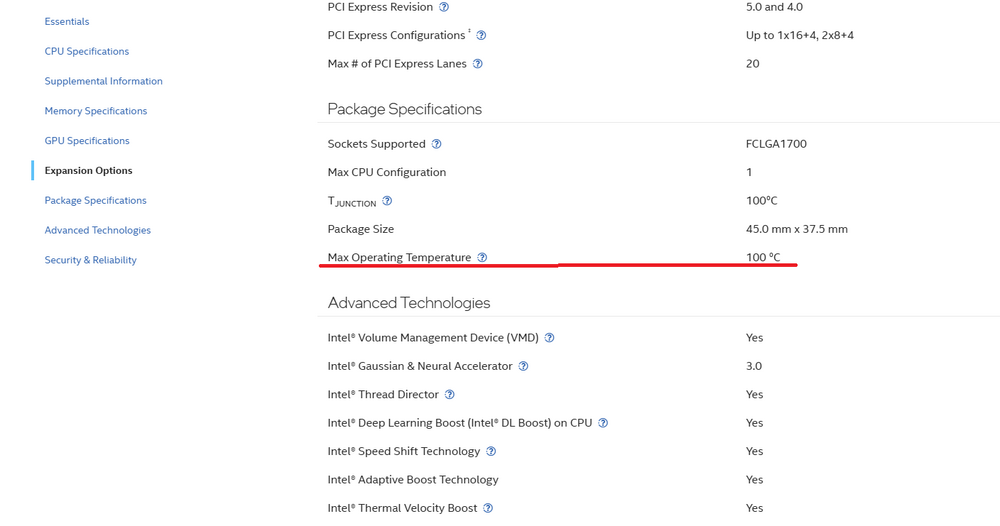The image size is (1000, 526).
Task: Open Speed Shift Technology help icon
Action: coord(491,452)
